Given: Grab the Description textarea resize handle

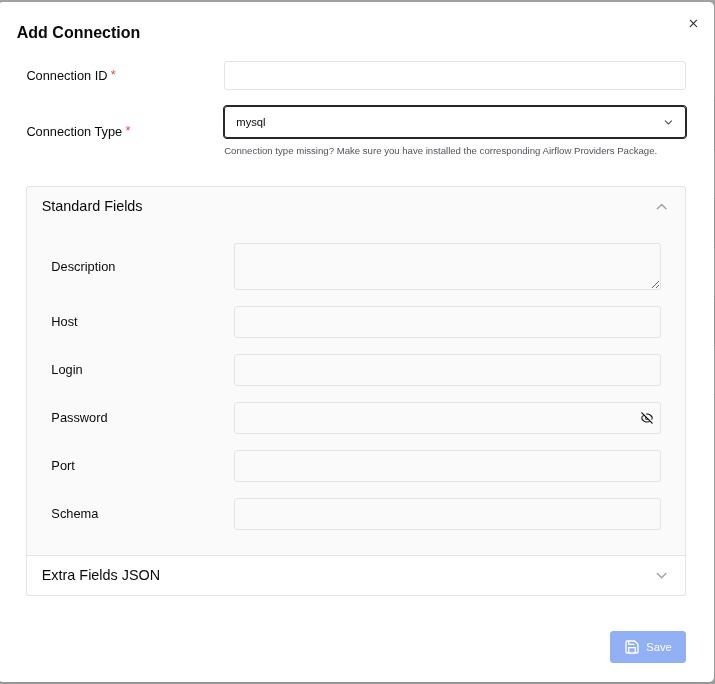Looking at the screenshot, I should 655,285.
